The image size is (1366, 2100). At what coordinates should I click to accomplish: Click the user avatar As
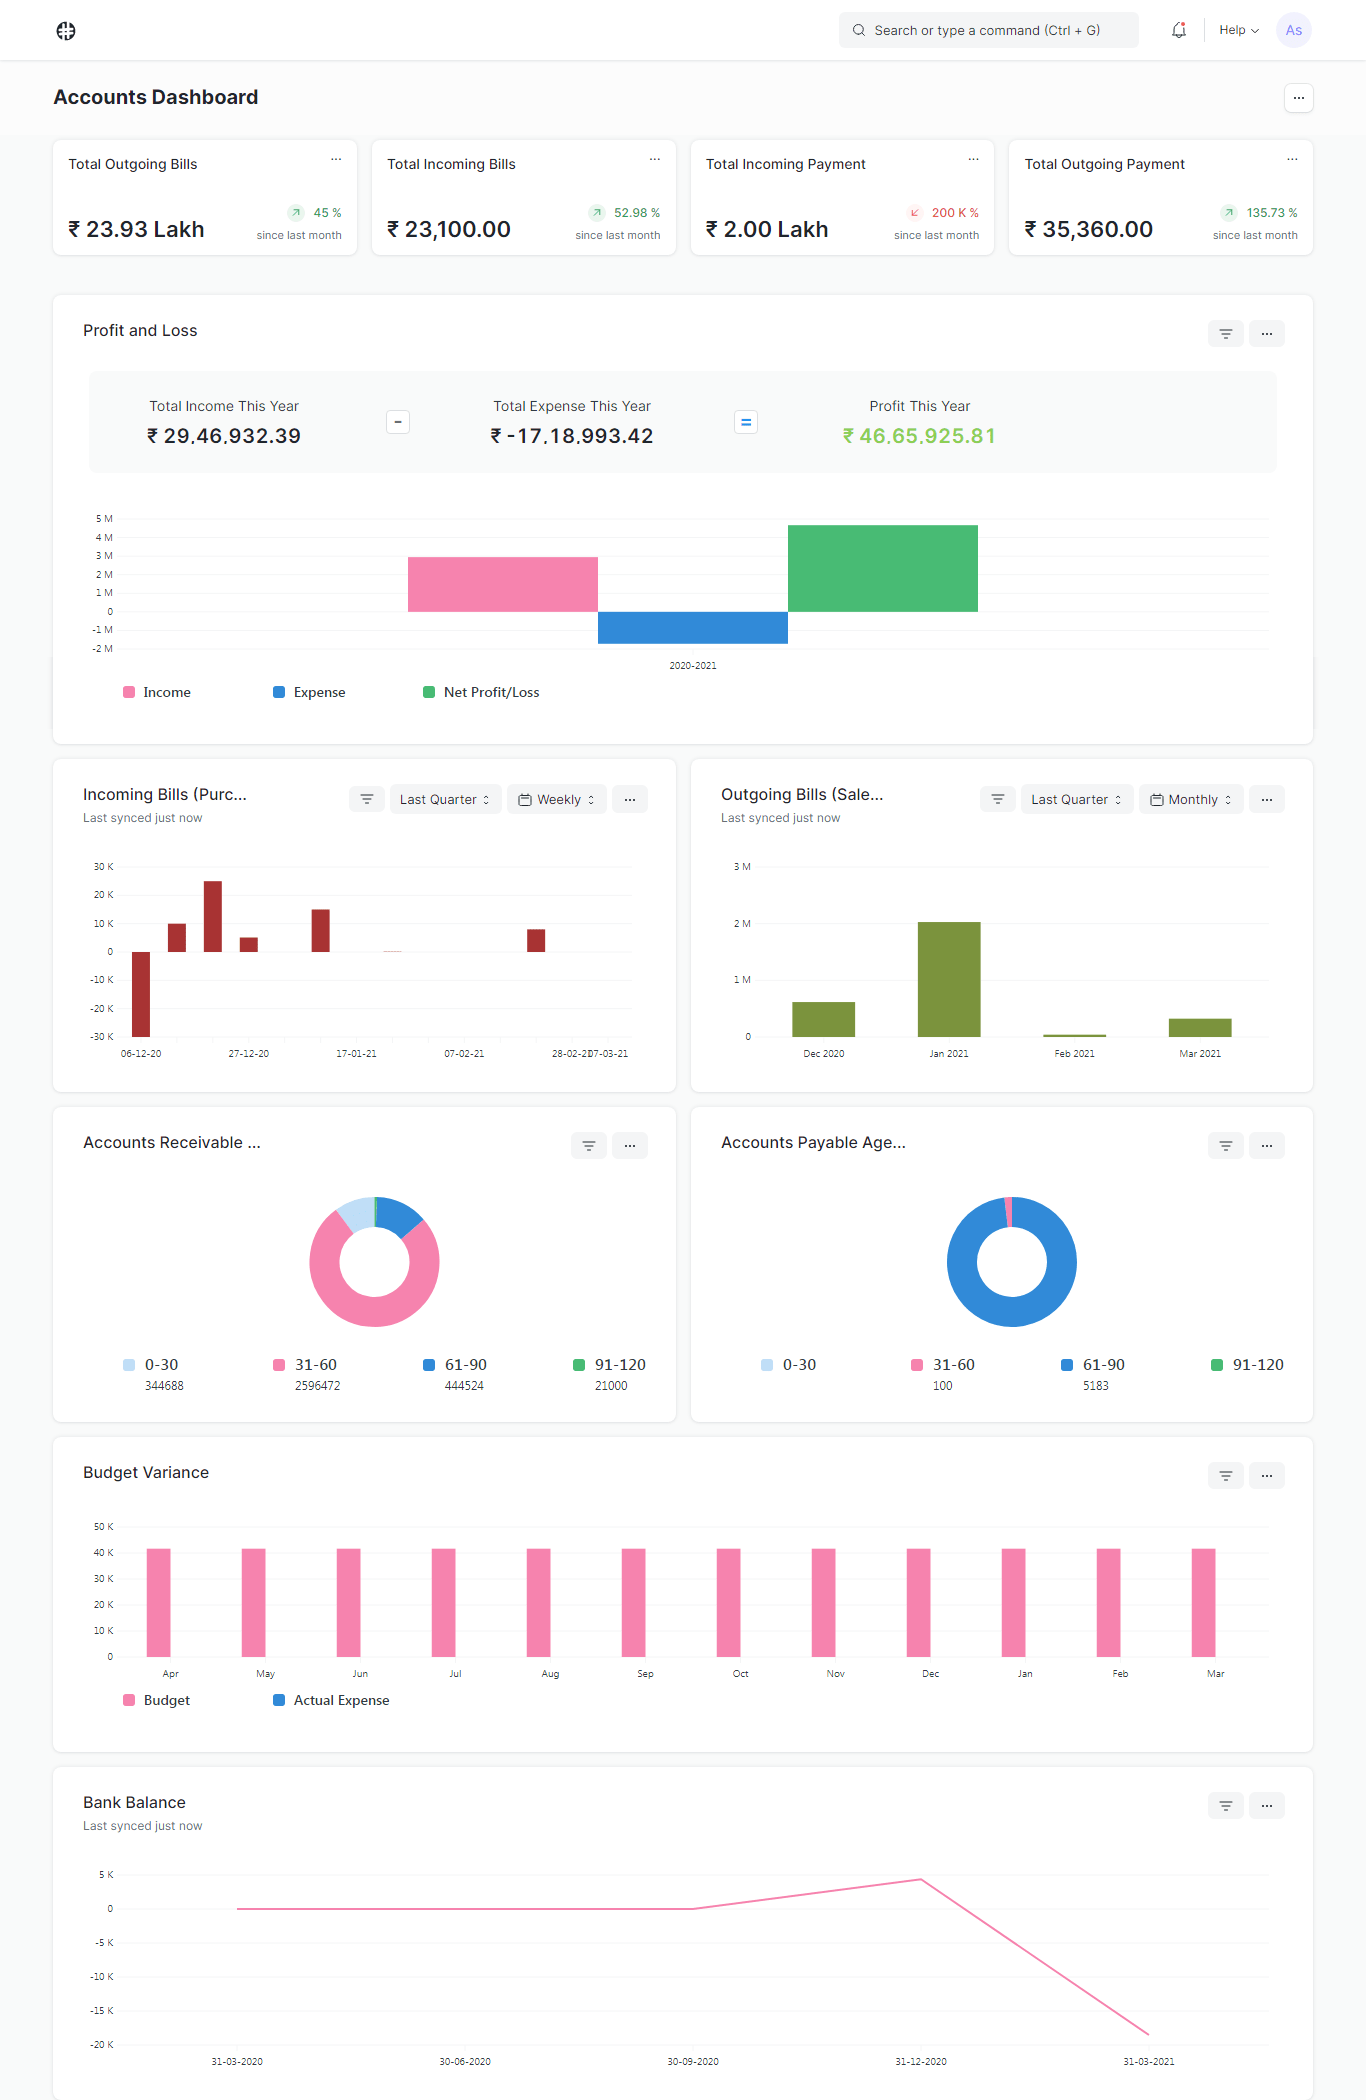coord(1294,30)
